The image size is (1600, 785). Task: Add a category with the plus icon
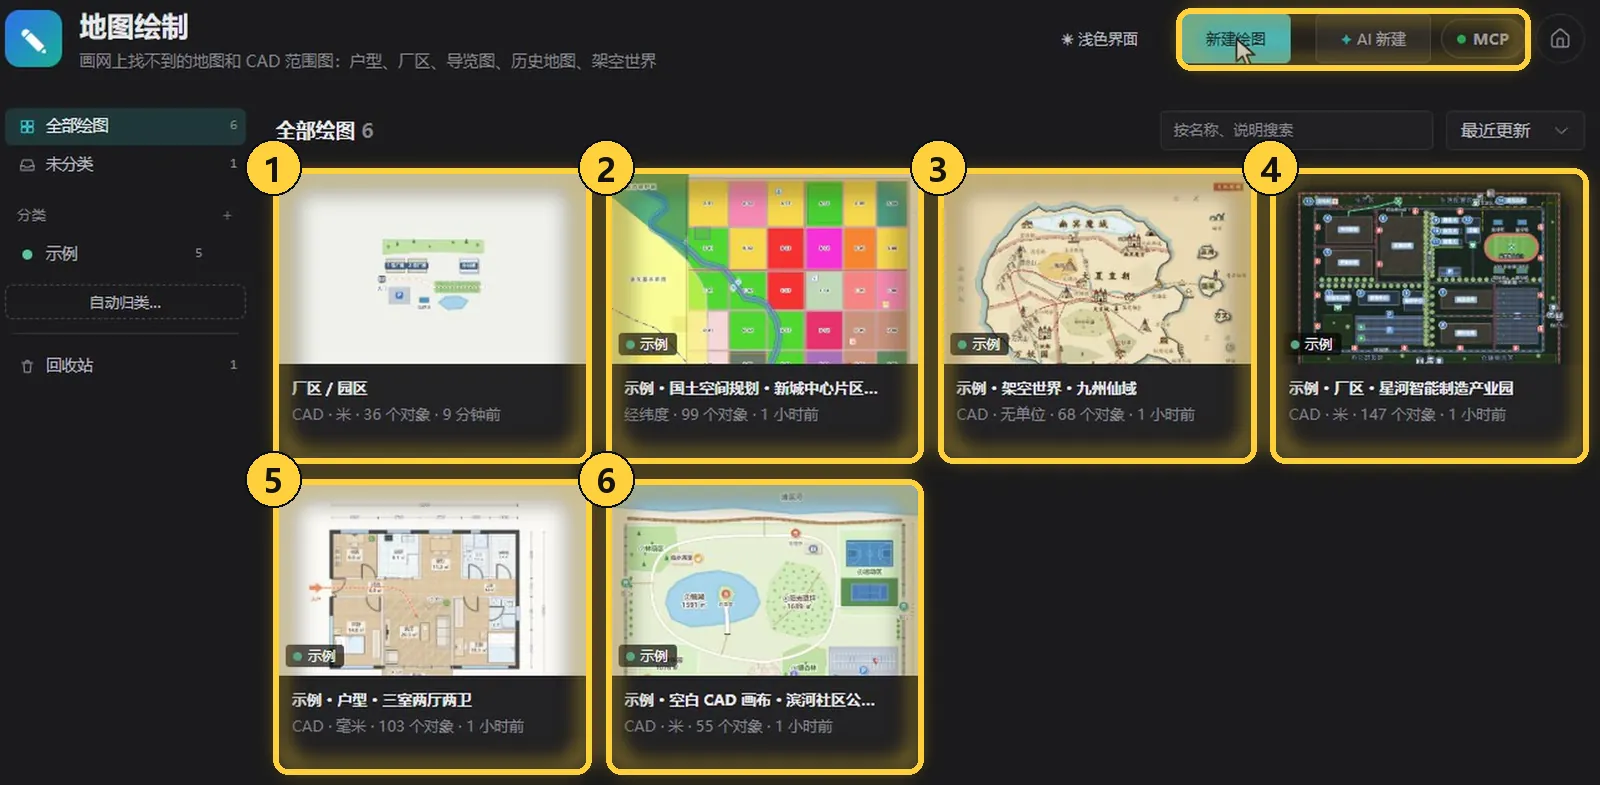click(227, 215)
